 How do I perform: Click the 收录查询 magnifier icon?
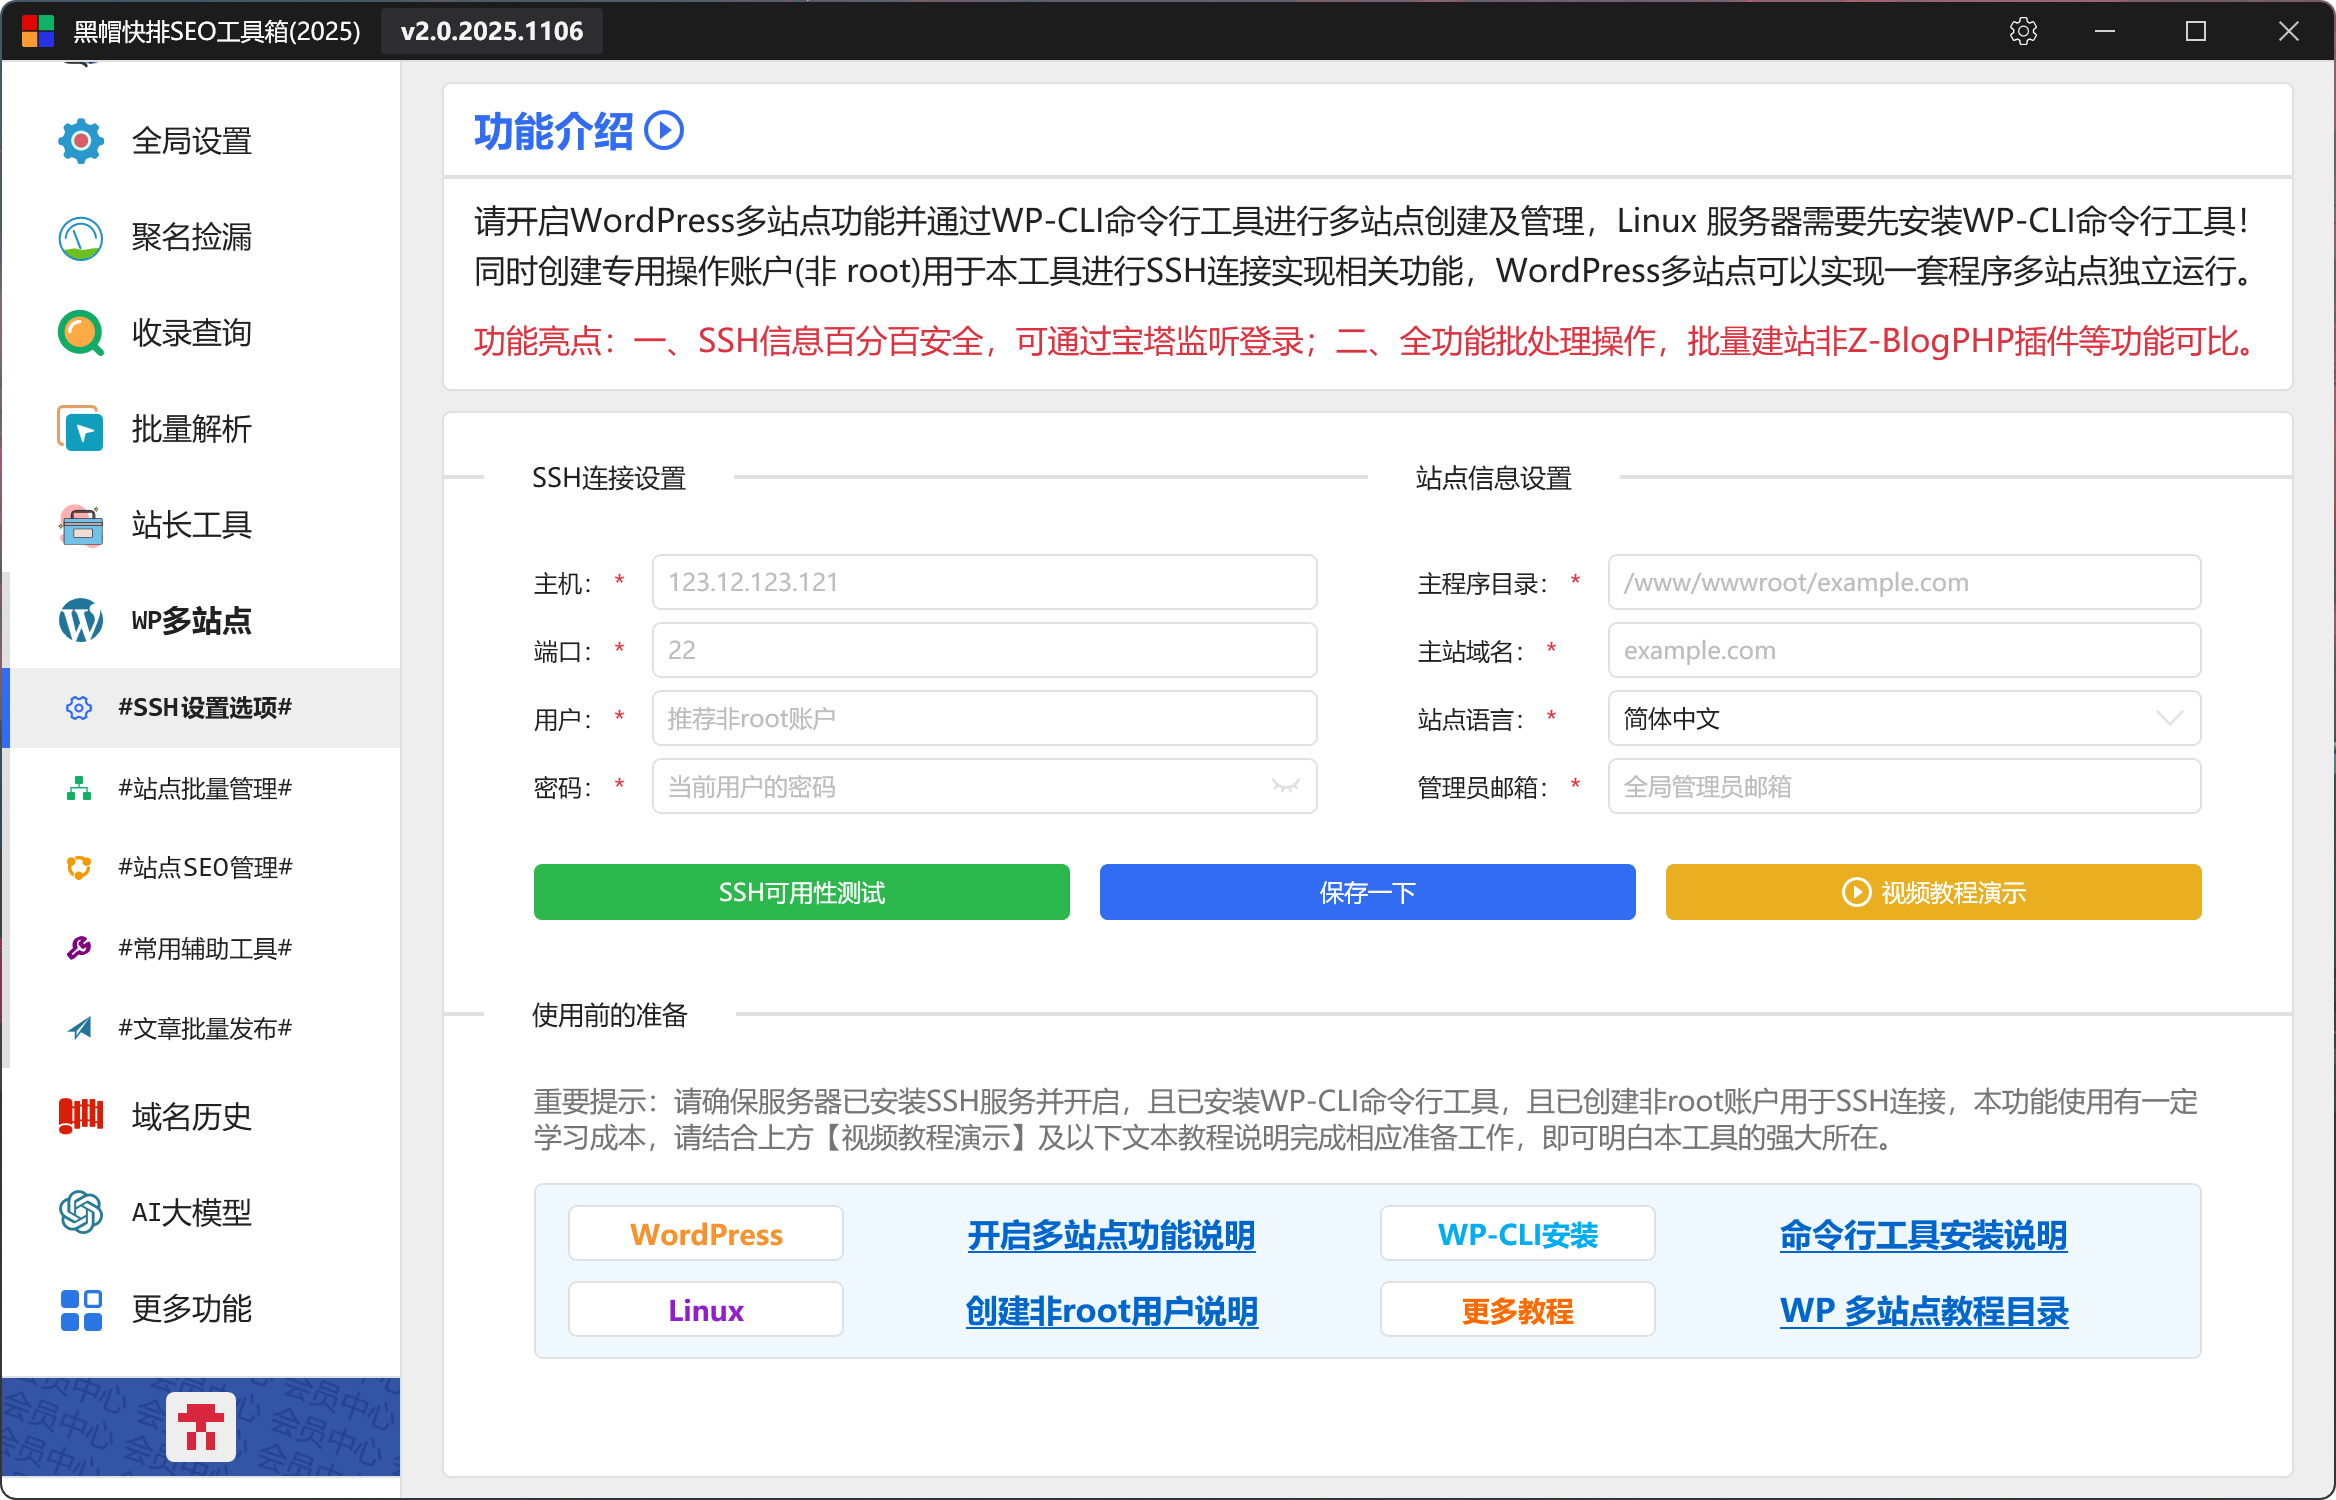coord(80,333)
